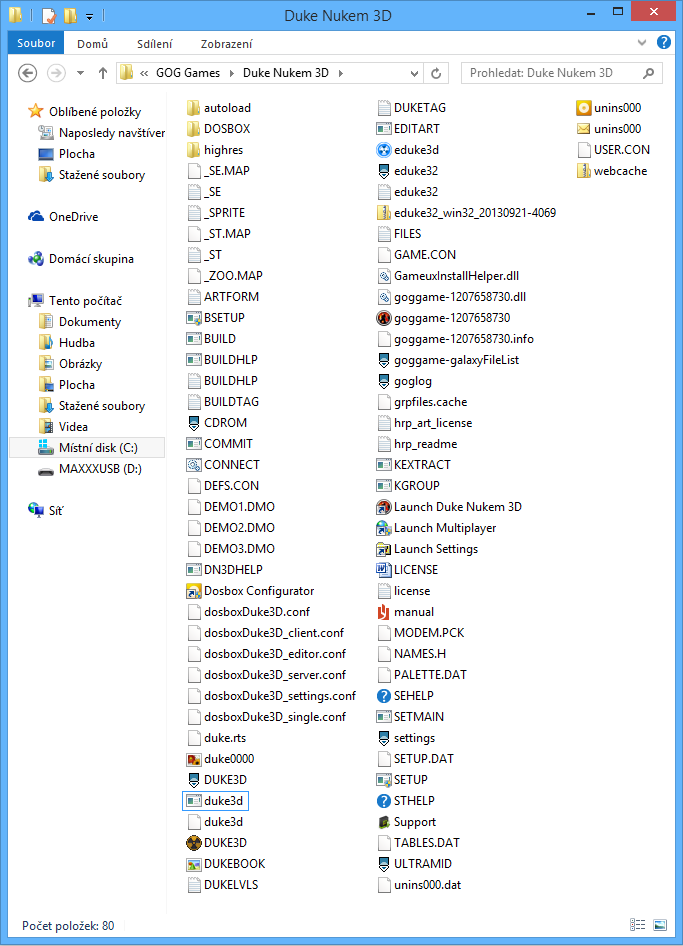Open the autoload folder
Viewport: 683px width, 946px height.
click(x=219, y=108)
